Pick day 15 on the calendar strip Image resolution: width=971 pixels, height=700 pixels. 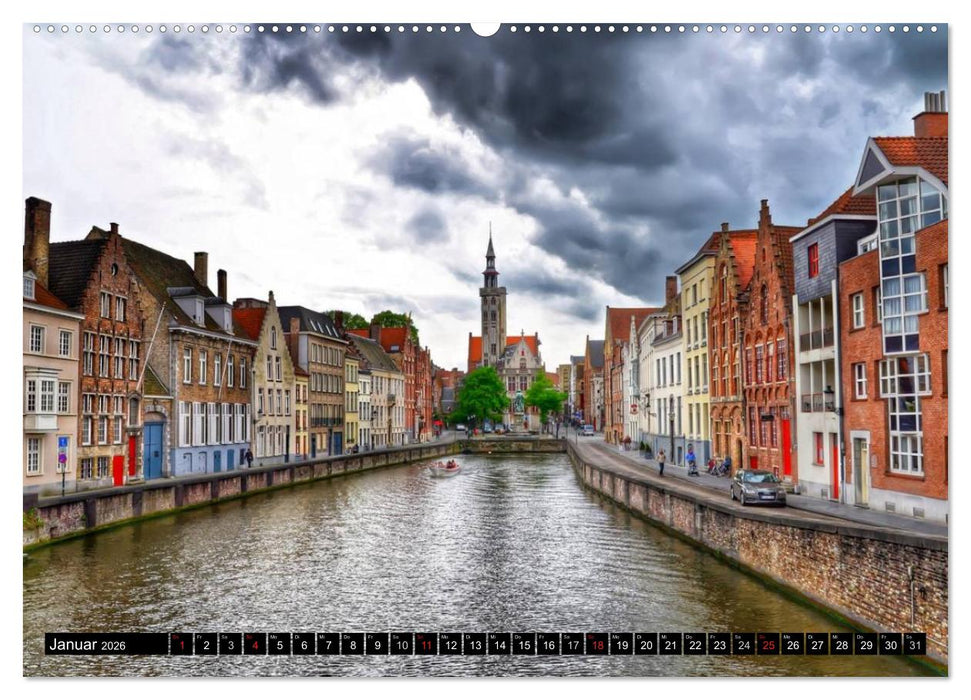click(523, 645)
